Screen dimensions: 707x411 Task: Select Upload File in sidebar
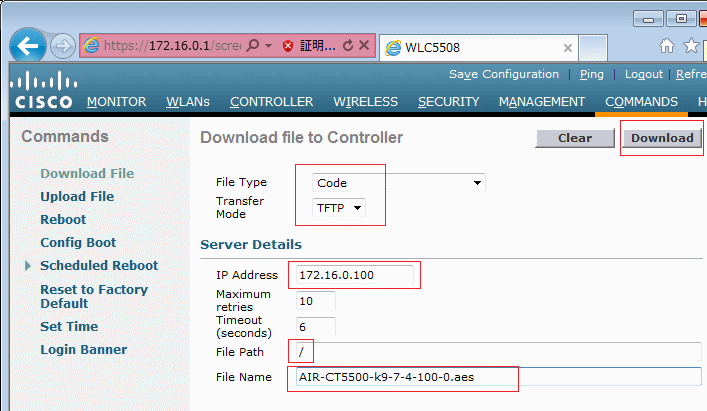click(x=77, y=196)
